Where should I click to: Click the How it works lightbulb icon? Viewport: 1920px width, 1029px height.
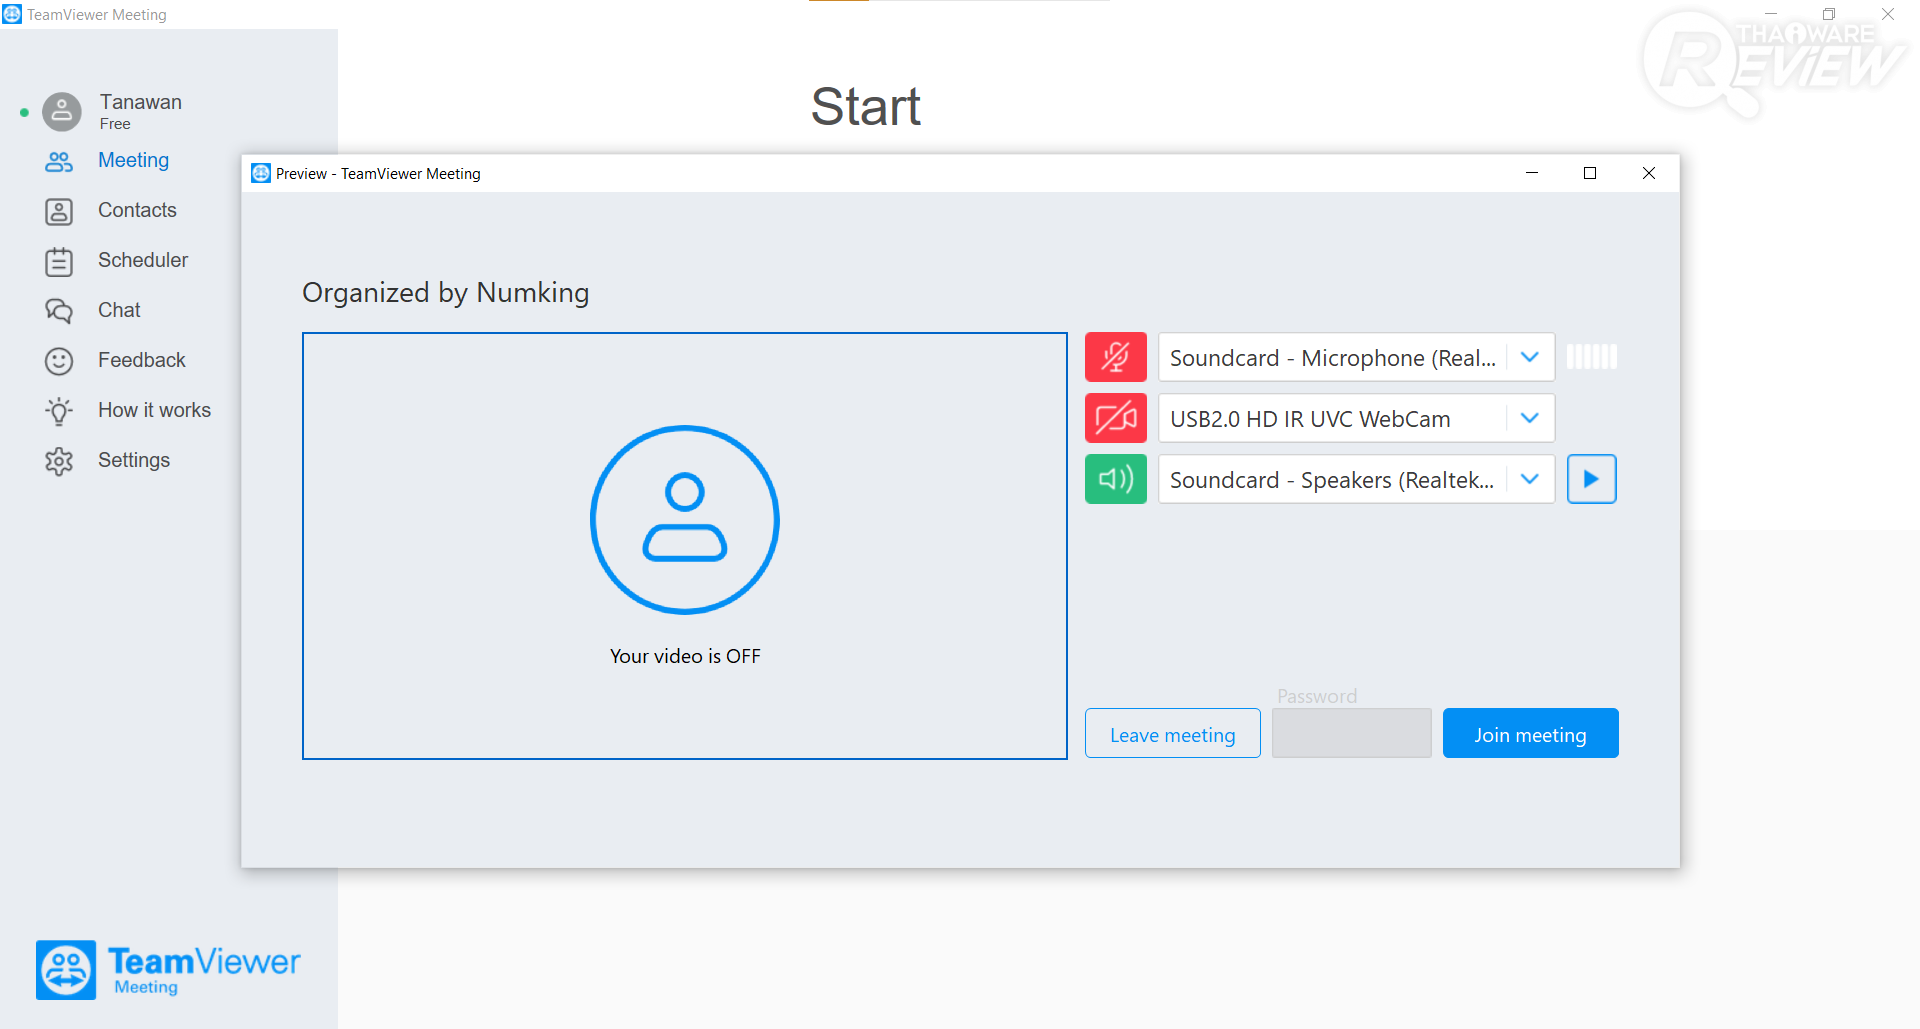59,411
